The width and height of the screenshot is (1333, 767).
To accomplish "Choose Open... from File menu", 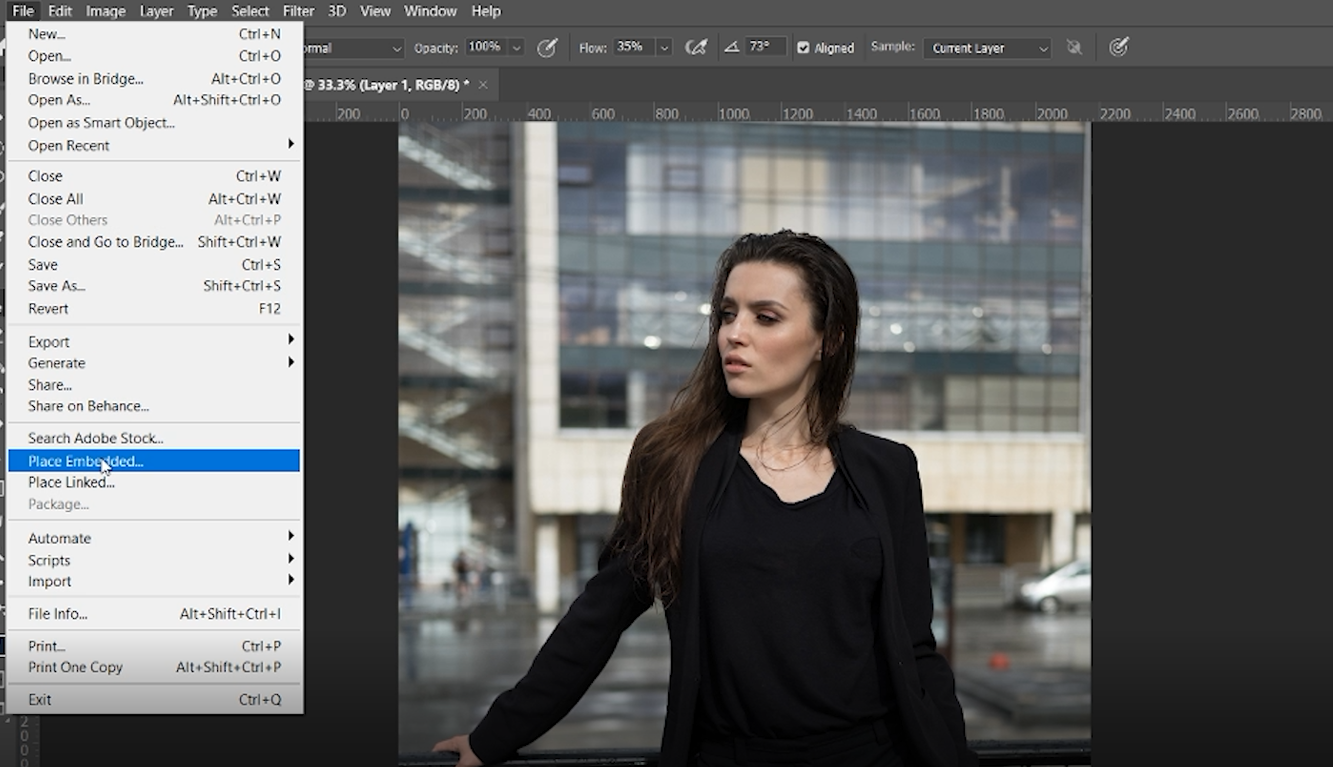I will point(154,56).
